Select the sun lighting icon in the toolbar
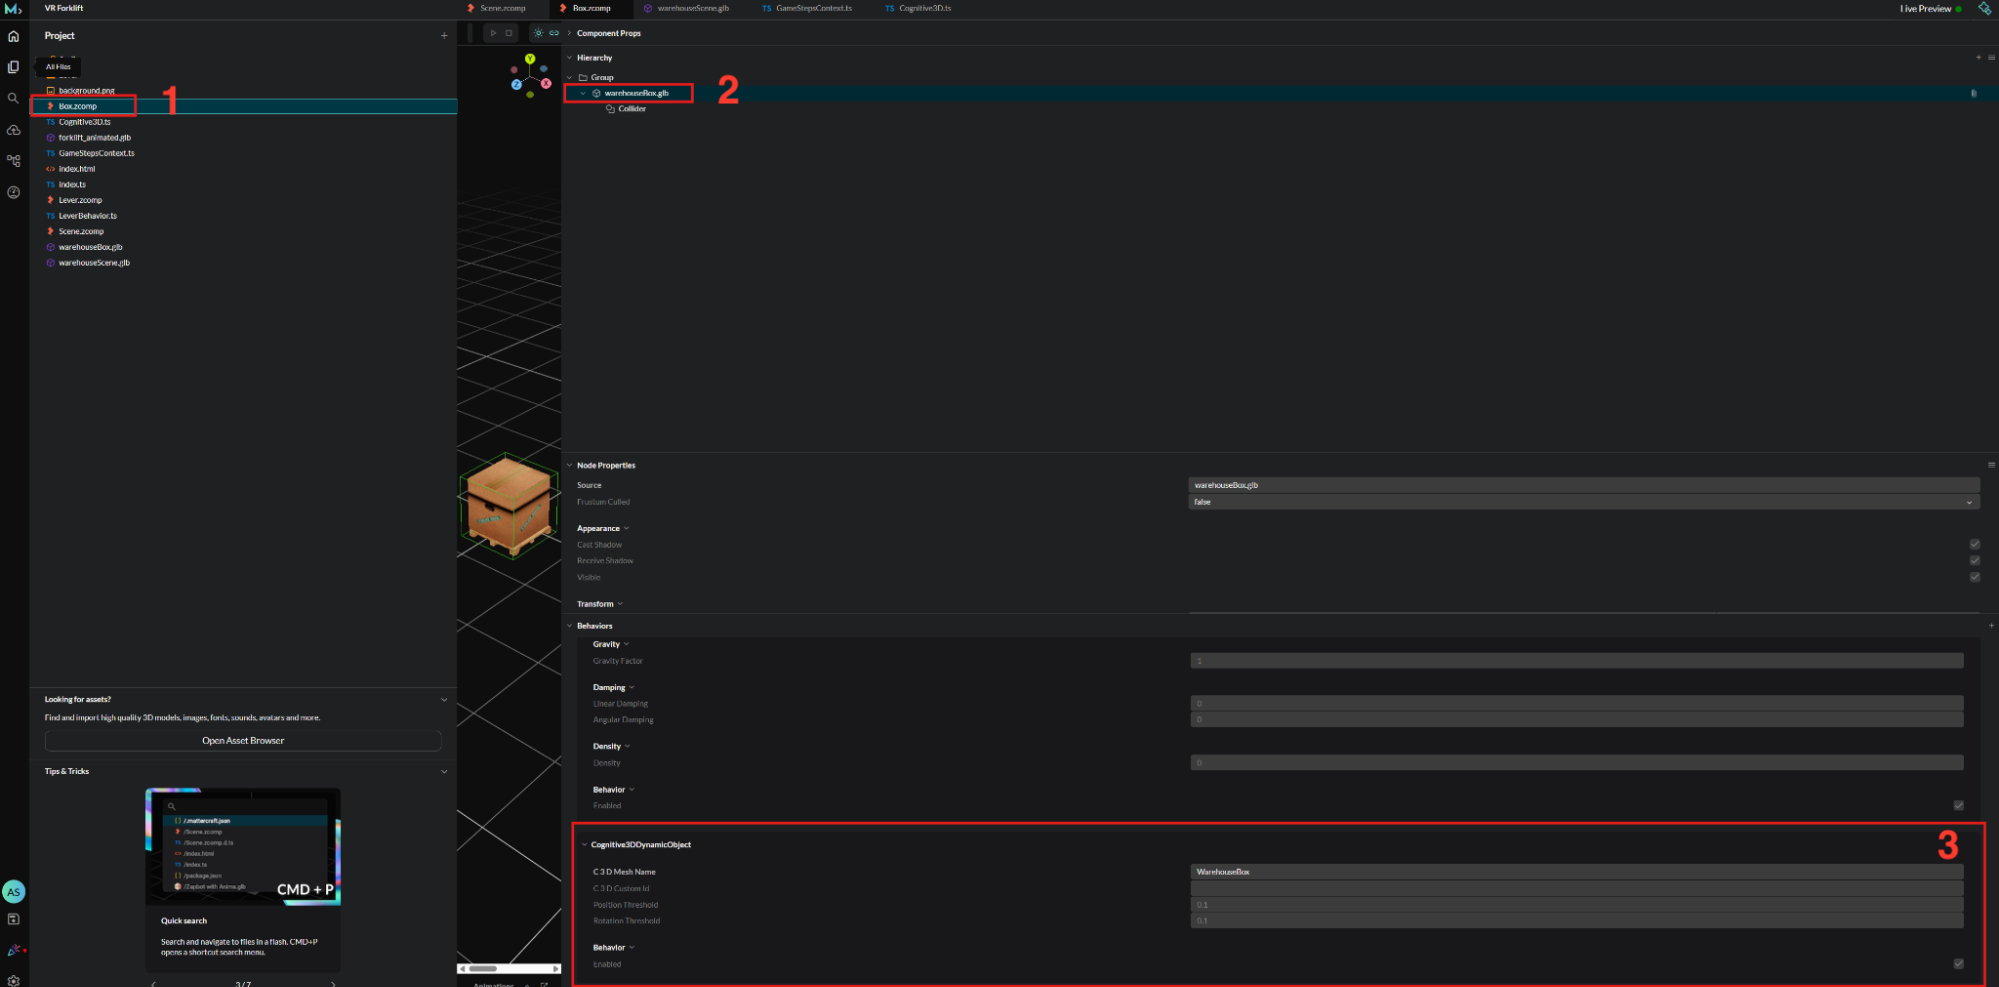This screenshot has width=1999, height=987. tap(538, 33)
